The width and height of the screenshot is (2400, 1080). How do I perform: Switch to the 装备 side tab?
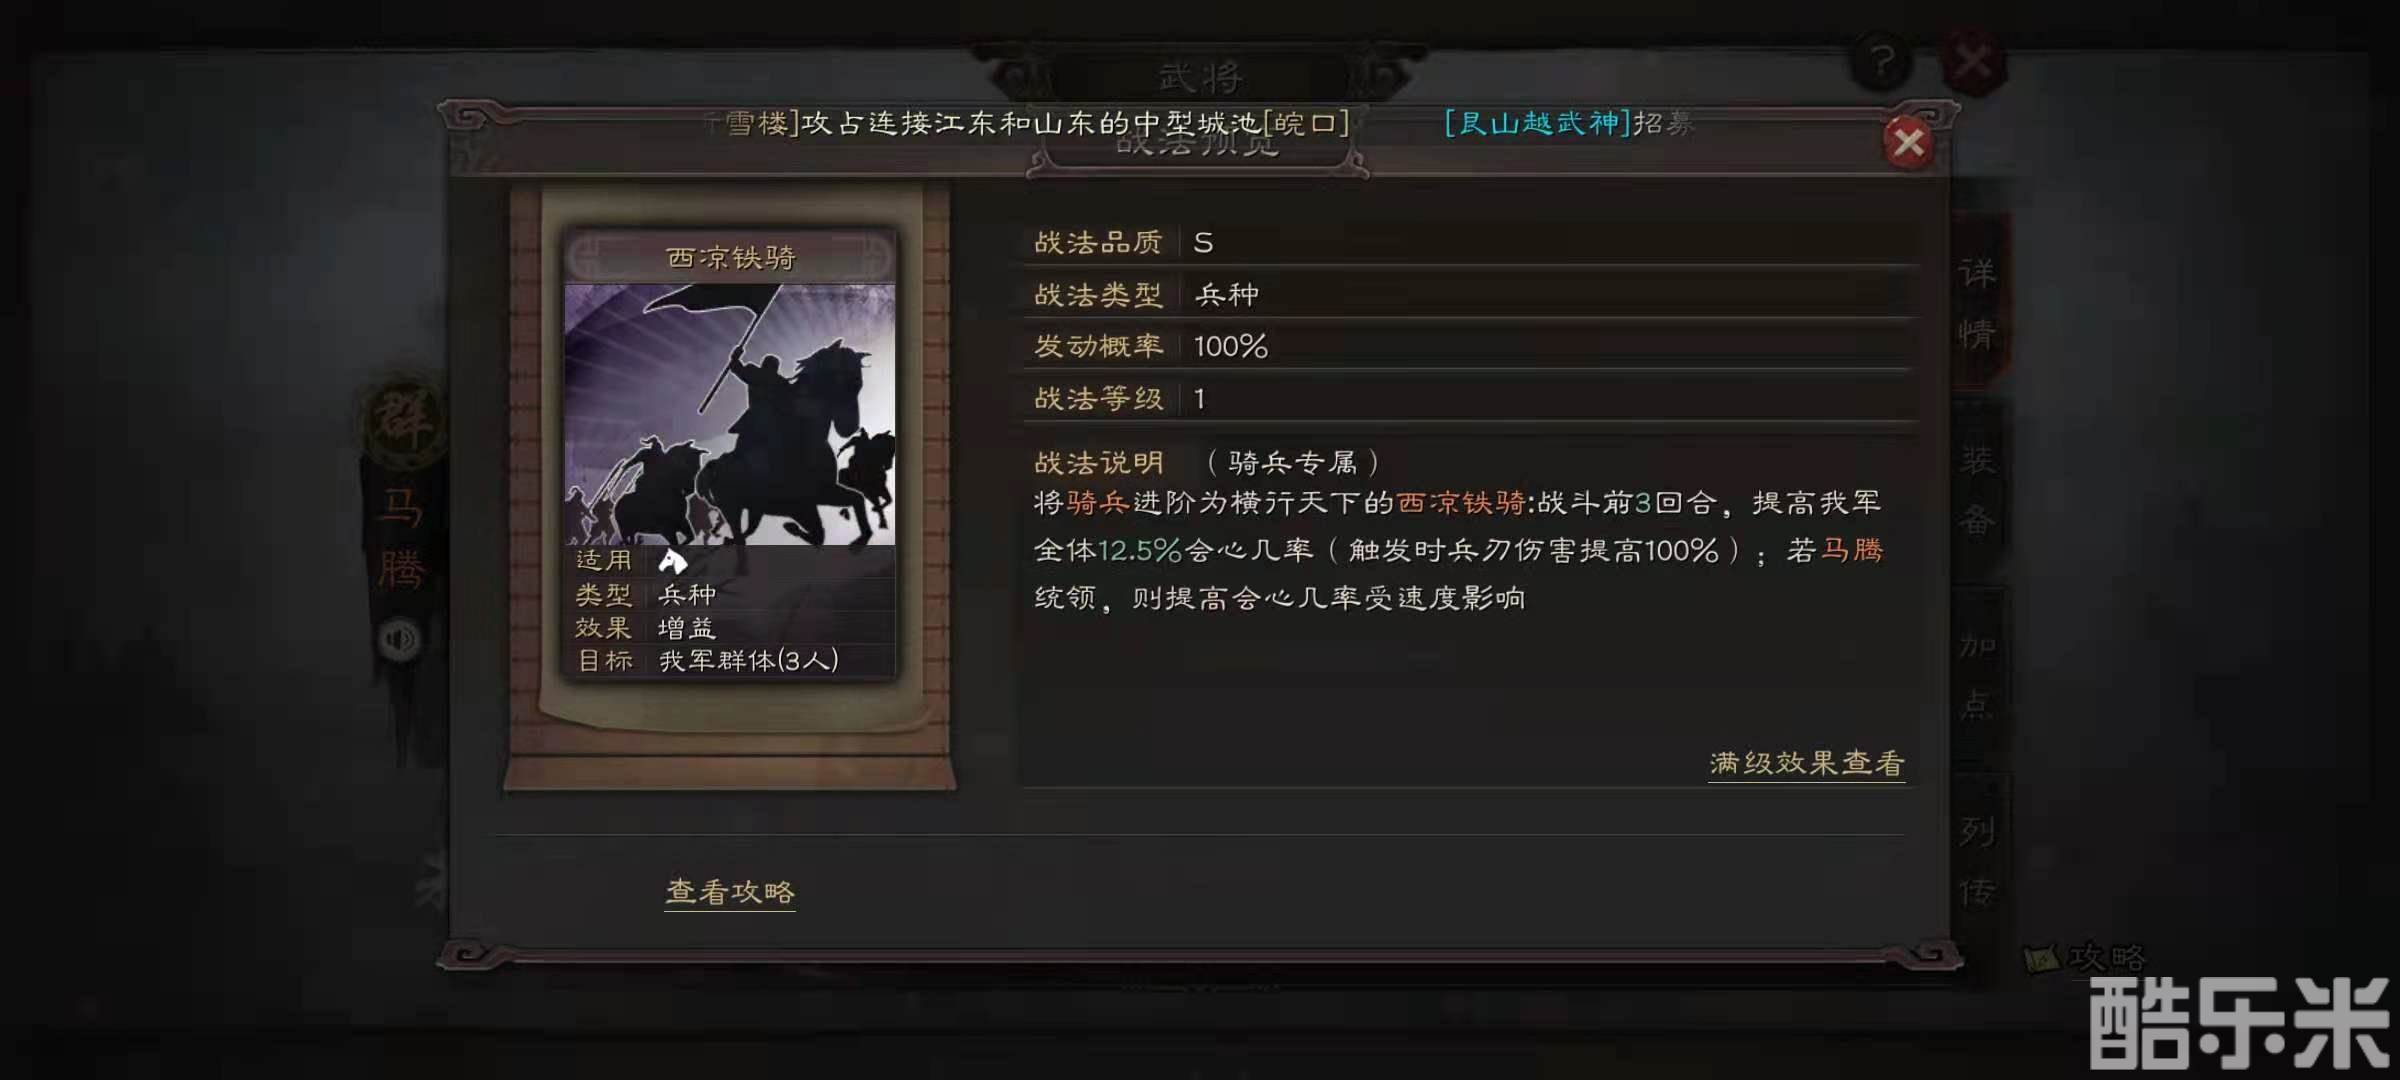pyautogui.click(x=1977, y=490)
